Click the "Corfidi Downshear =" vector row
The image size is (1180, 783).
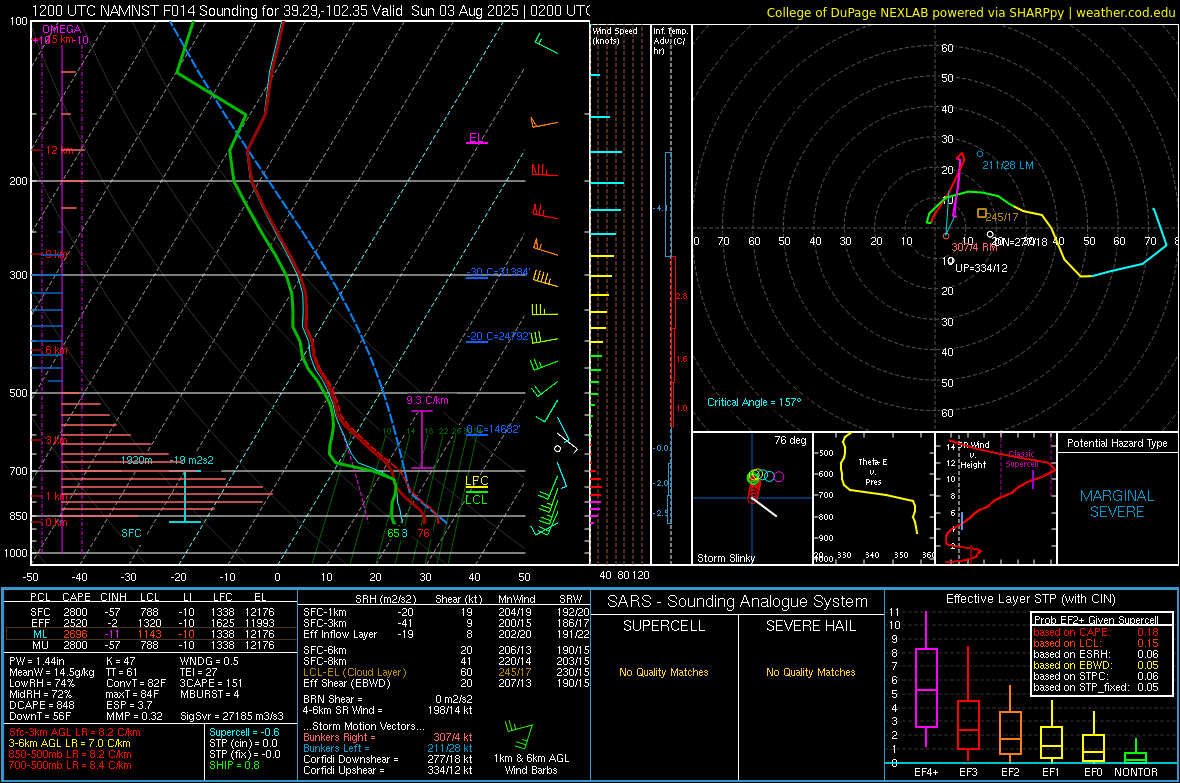pyautogui.click(x=388, y=760)
